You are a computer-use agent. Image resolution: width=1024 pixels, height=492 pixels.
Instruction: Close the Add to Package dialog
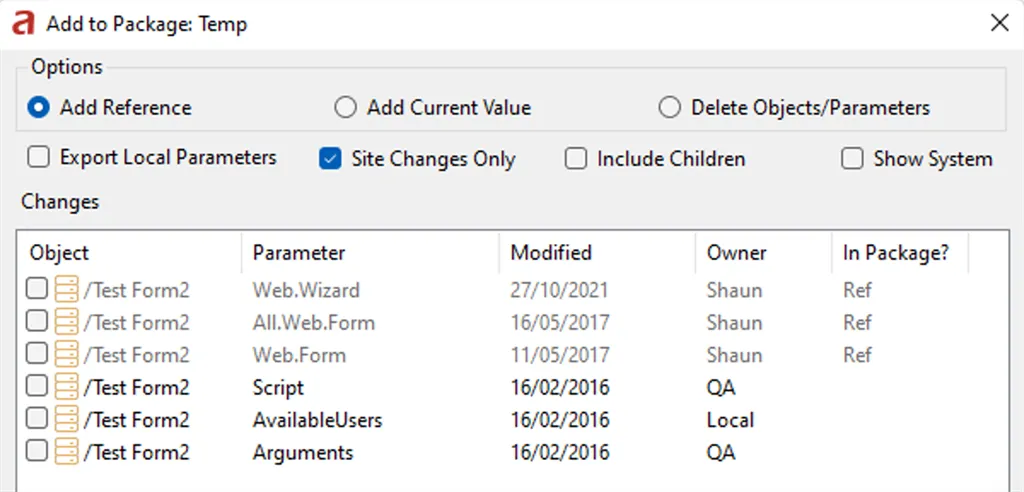tap(1000, 24)
